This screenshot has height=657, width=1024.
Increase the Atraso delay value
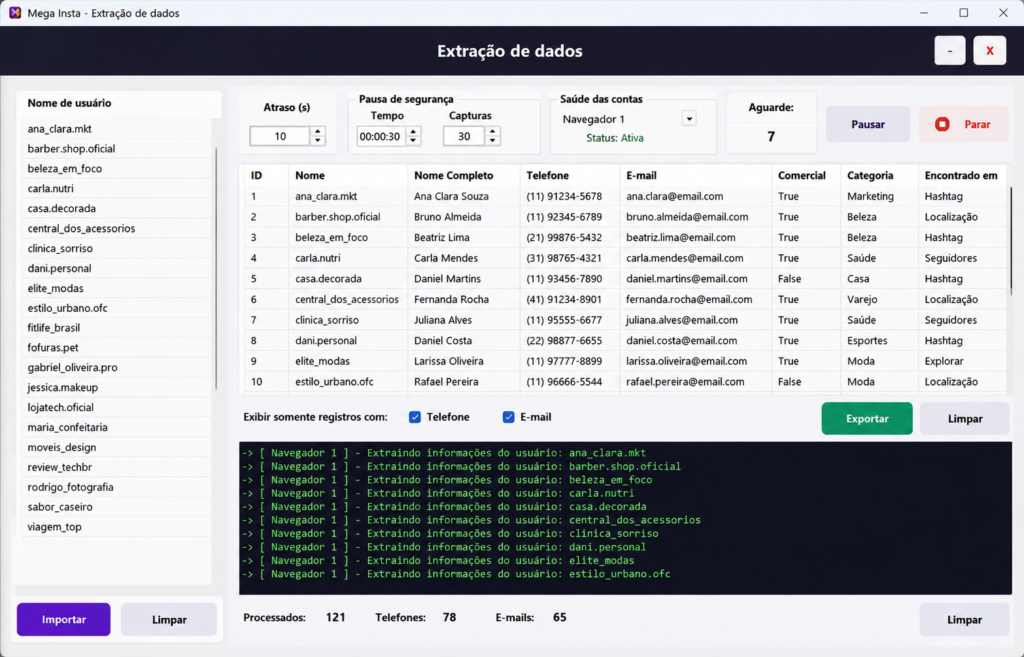(317, 131)
